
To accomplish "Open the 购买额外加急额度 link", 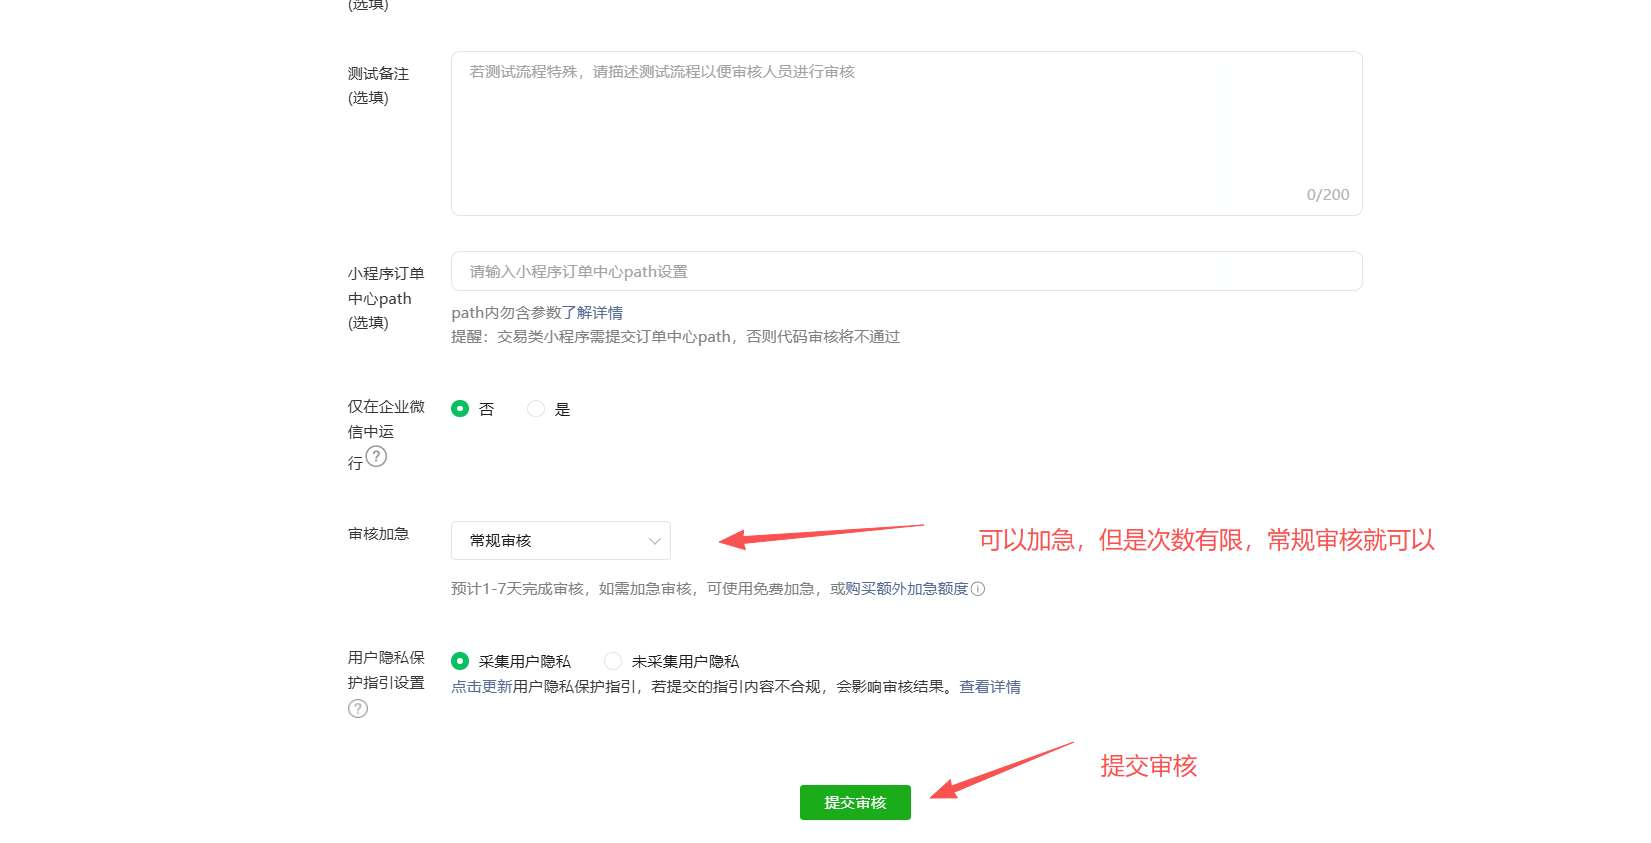I will tap(906, 589).
